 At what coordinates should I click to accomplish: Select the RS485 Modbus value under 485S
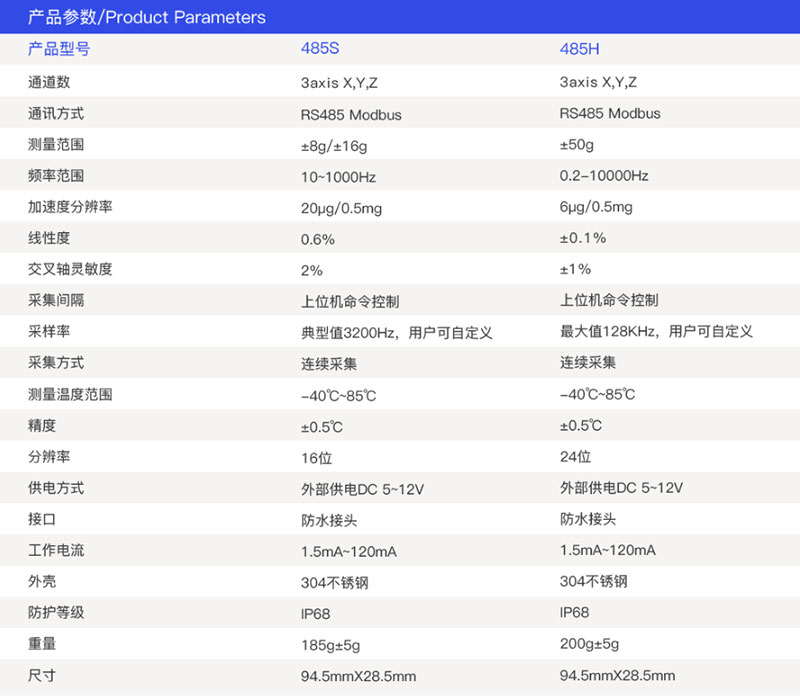[x=348, y=113]
